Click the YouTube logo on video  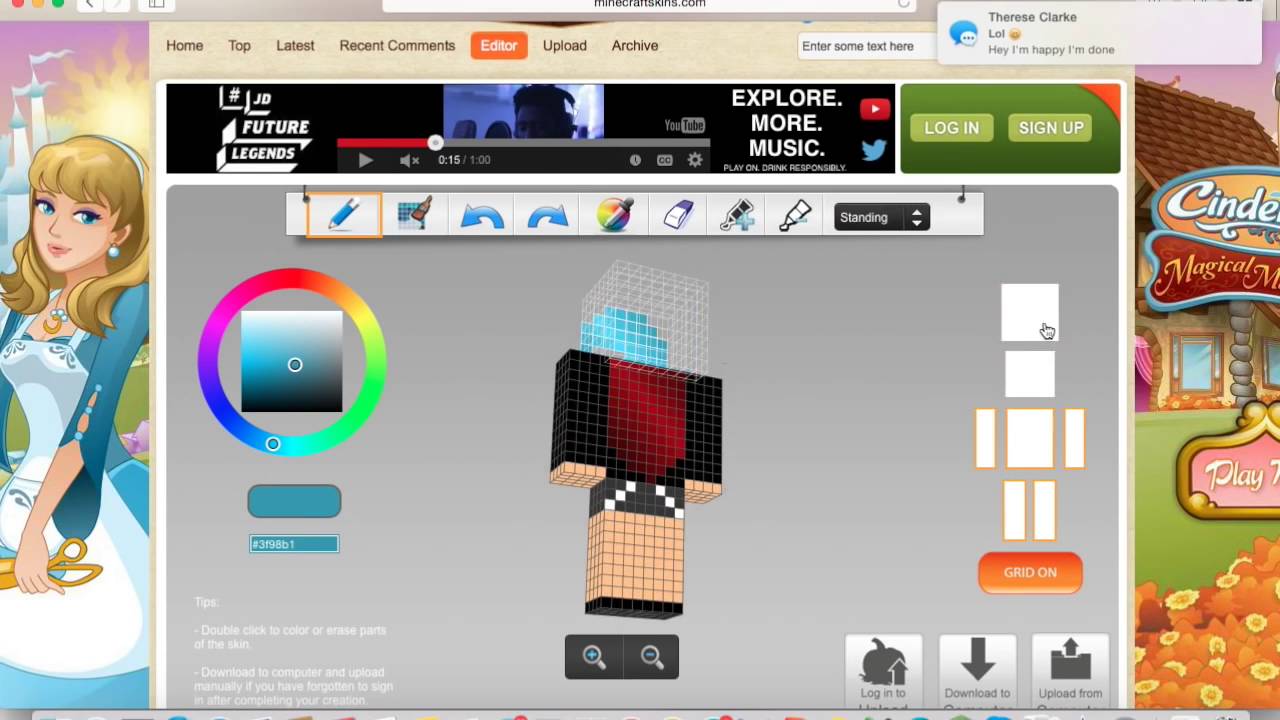pos(685,125)
